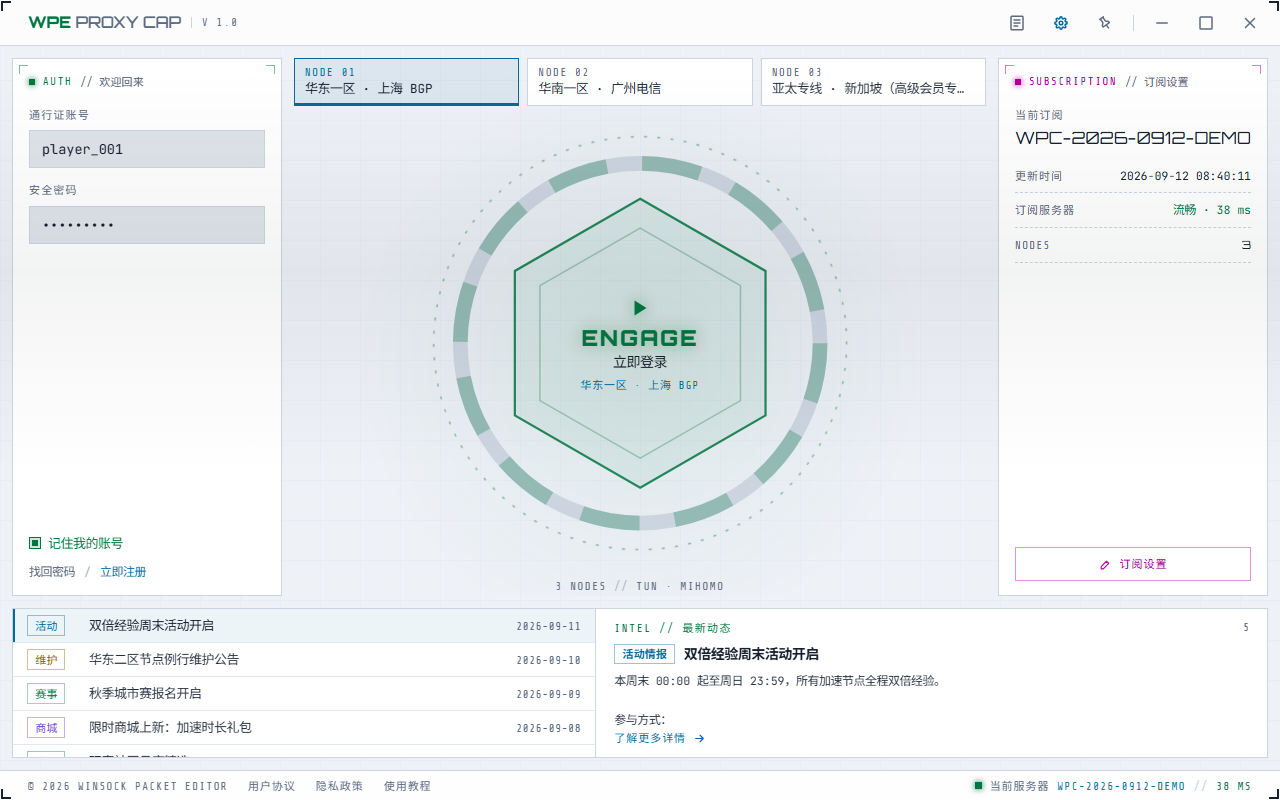Click the 订阅设置 button
The width and height of the screenshot is (1280, 800).
click(x=1133, y=564)
